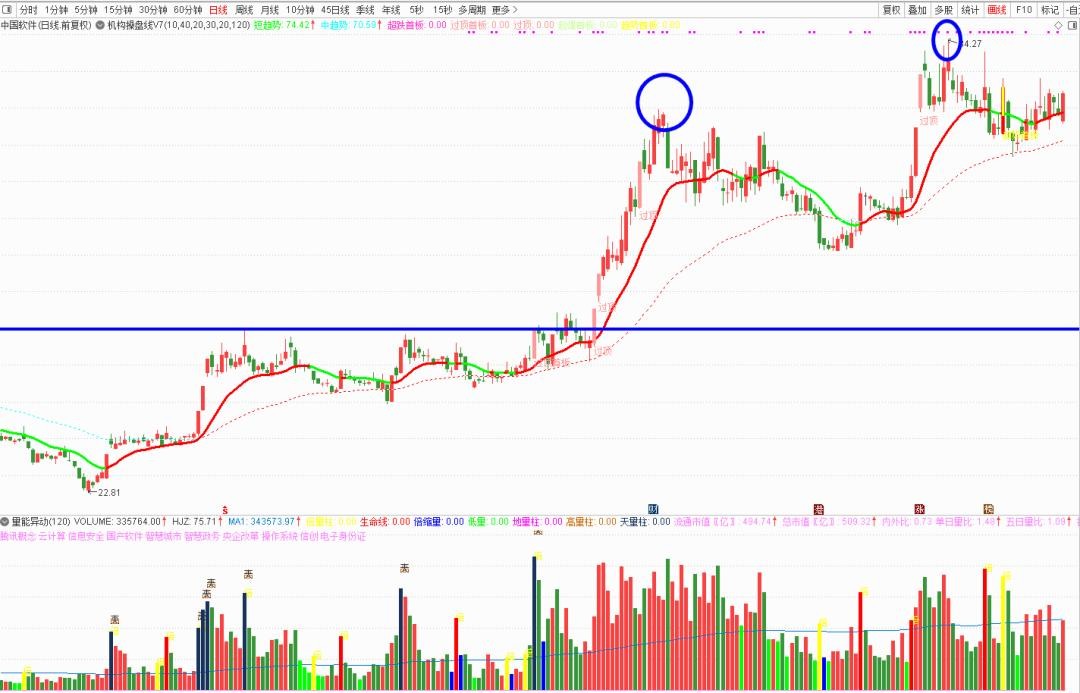Click the side panel icon beside the diamond

1072,25
